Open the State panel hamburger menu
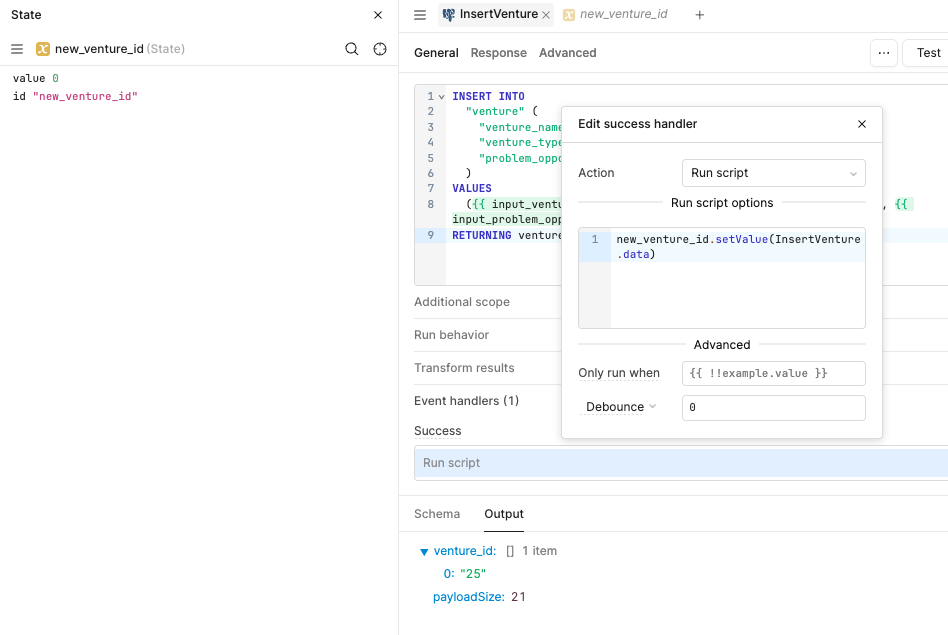Screen dimensions: 948x635 [17, 49]
